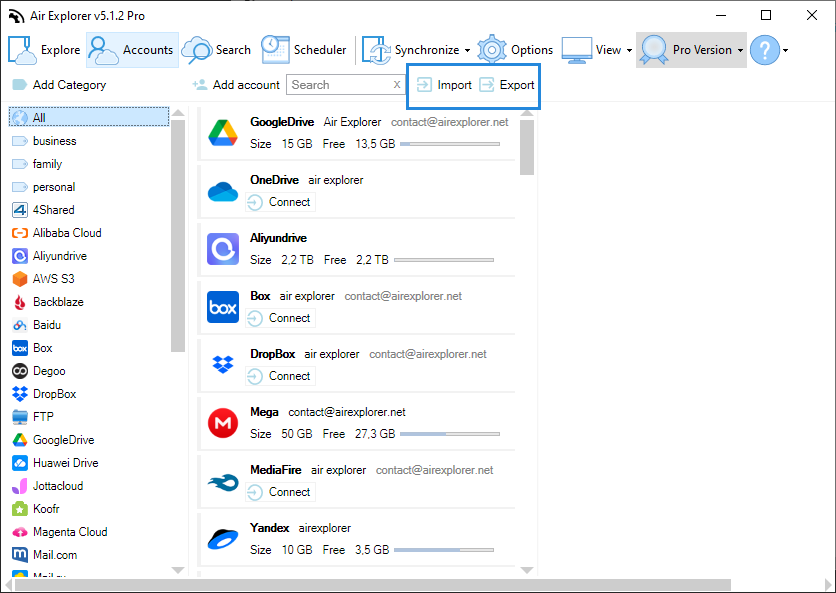Screen dimensions: 836x593
Task: Click the accounts list scrollbar thumb
Action: tap(527, 147)
